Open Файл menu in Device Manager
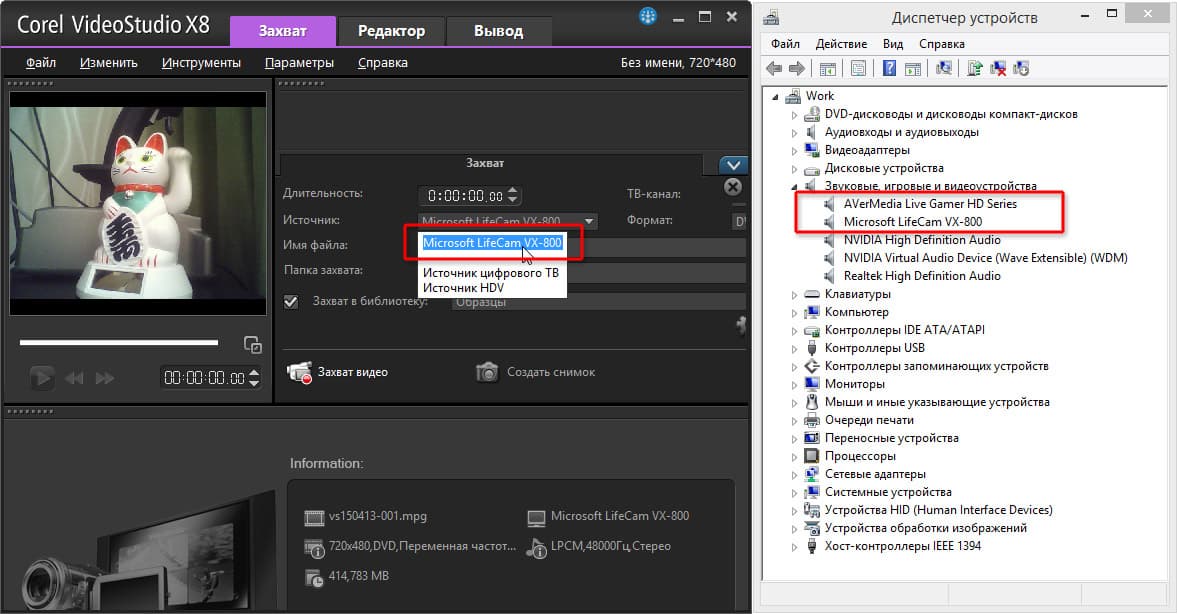The image size is (1177, 614). [x=785, y=44]
